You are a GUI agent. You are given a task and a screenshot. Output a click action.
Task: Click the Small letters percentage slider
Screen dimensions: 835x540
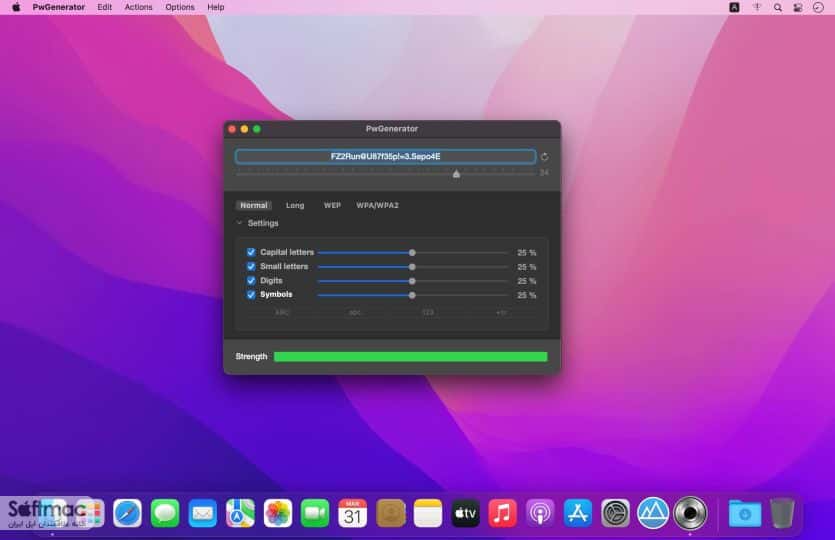pyautogui.click(x=413, y=267)
